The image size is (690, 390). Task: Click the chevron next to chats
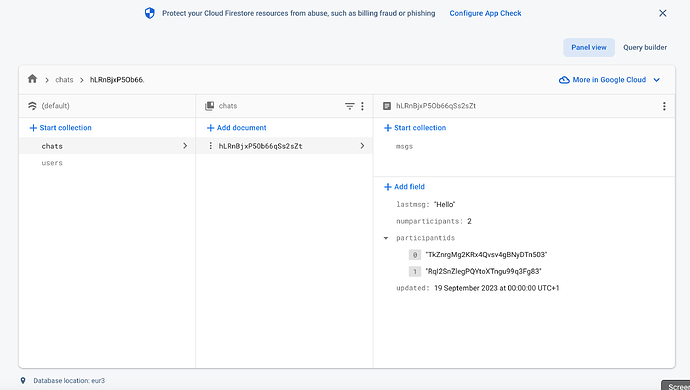tap(185, 146)
